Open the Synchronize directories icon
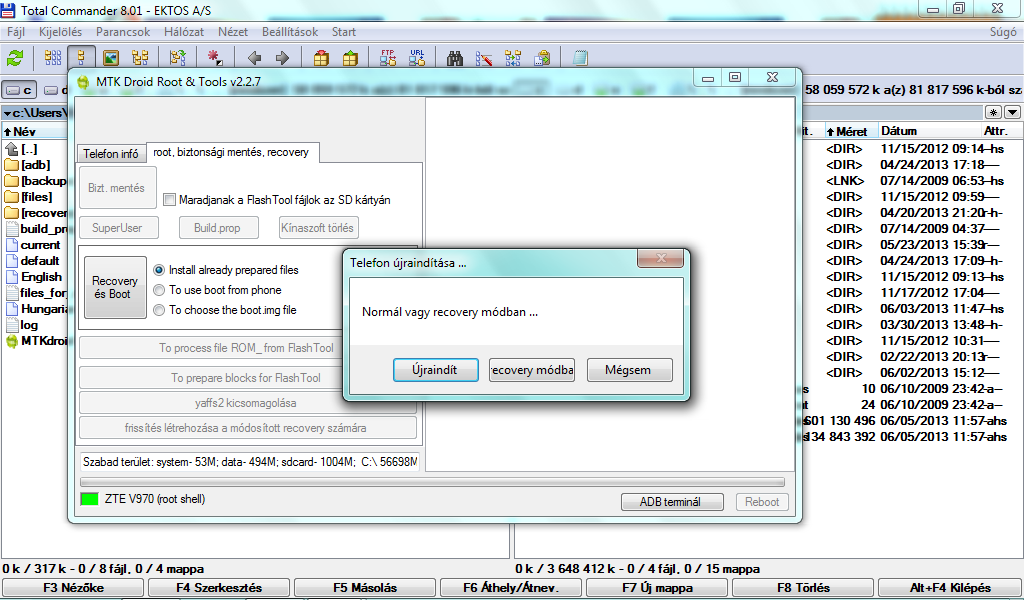1024x600 pixels. point(513,58)
